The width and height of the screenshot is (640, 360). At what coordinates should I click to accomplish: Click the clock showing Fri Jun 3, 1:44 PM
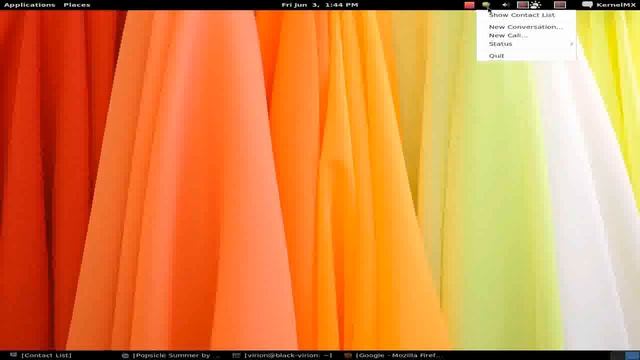pos(320,5)
